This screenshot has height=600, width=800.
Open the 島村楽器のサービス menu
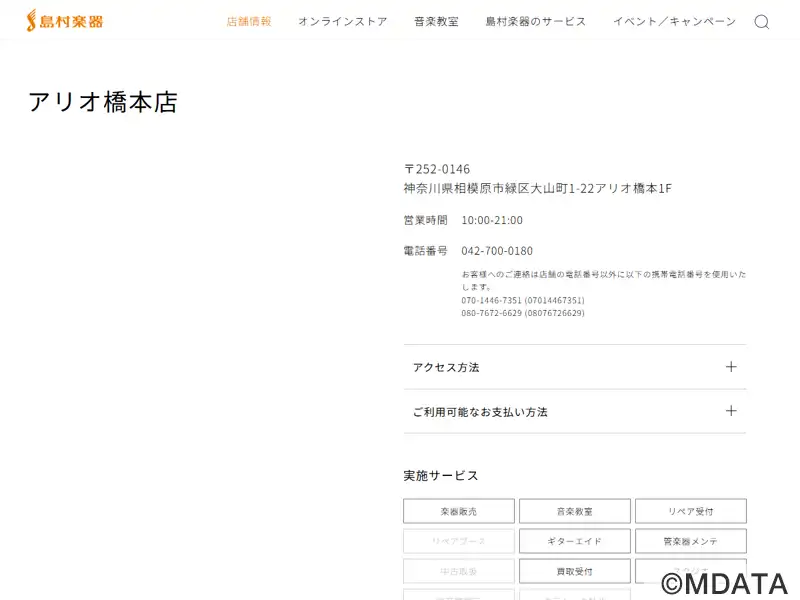(x=536, y=21)
